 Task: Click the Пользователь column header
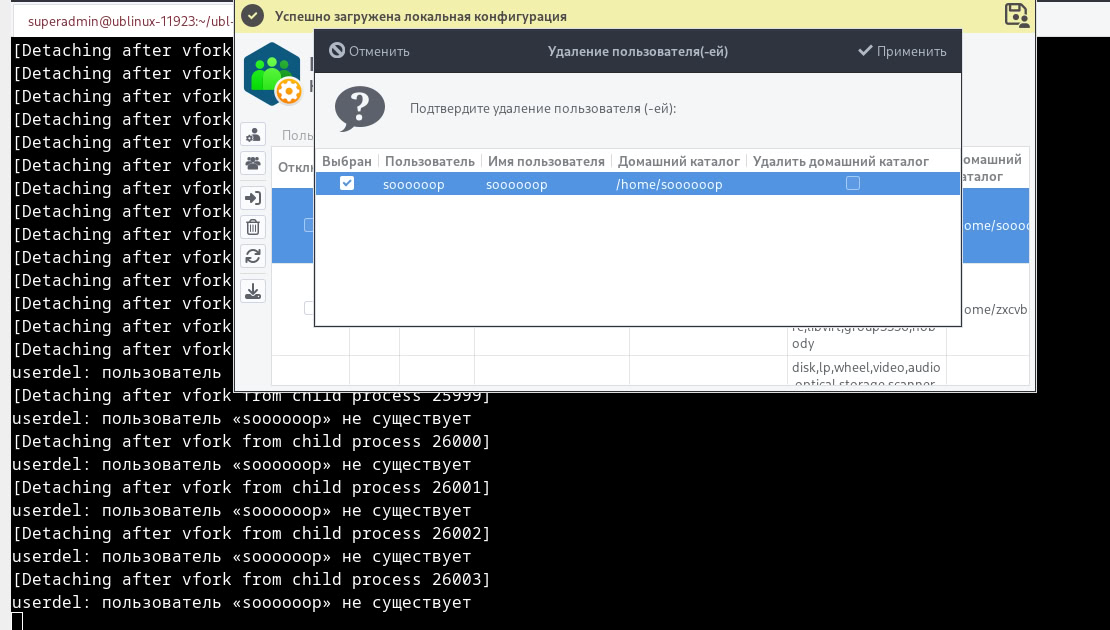pos(430,161)
